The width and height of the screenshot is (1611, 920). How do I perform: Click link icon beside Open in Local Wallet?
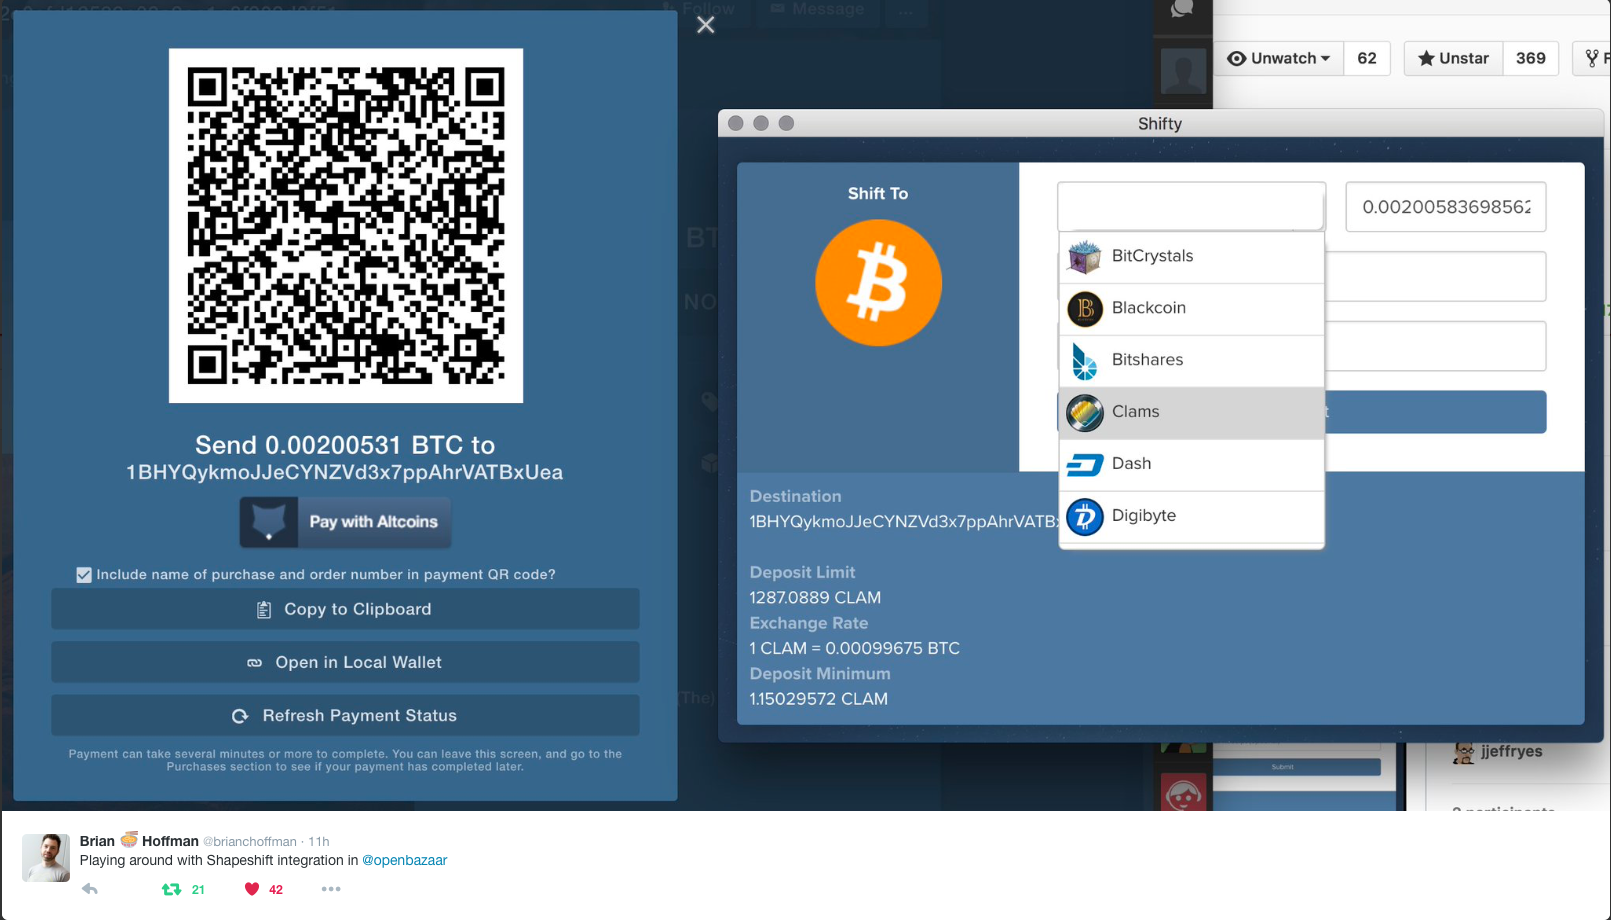[255, 663]
